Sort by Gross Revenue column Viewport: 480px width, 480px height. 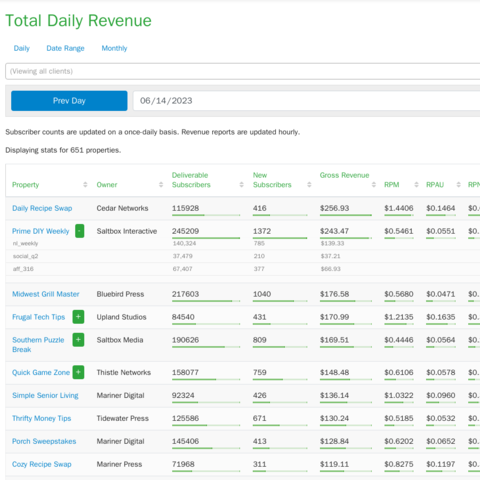(x=374, y=185)
